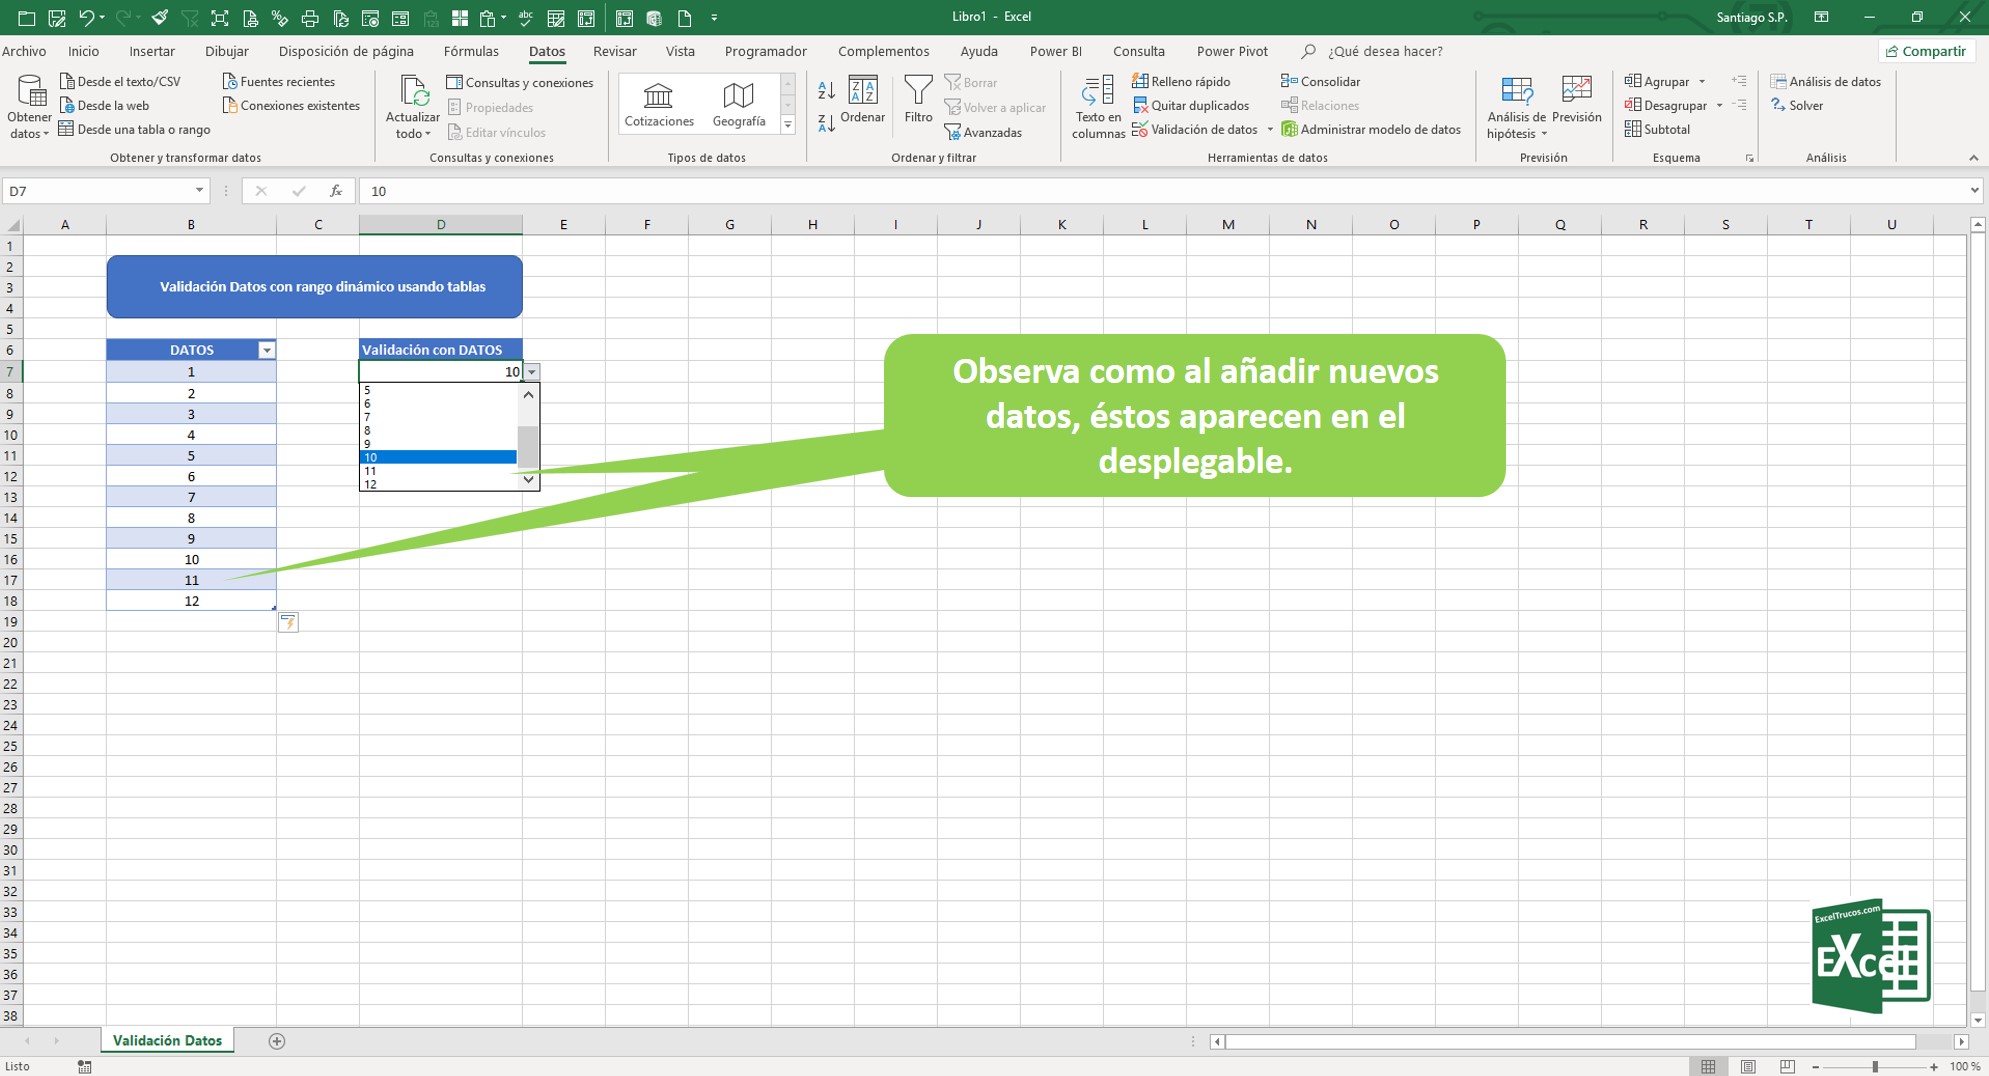Toggle Normal view in status bar

(x=1708, y=1067)
